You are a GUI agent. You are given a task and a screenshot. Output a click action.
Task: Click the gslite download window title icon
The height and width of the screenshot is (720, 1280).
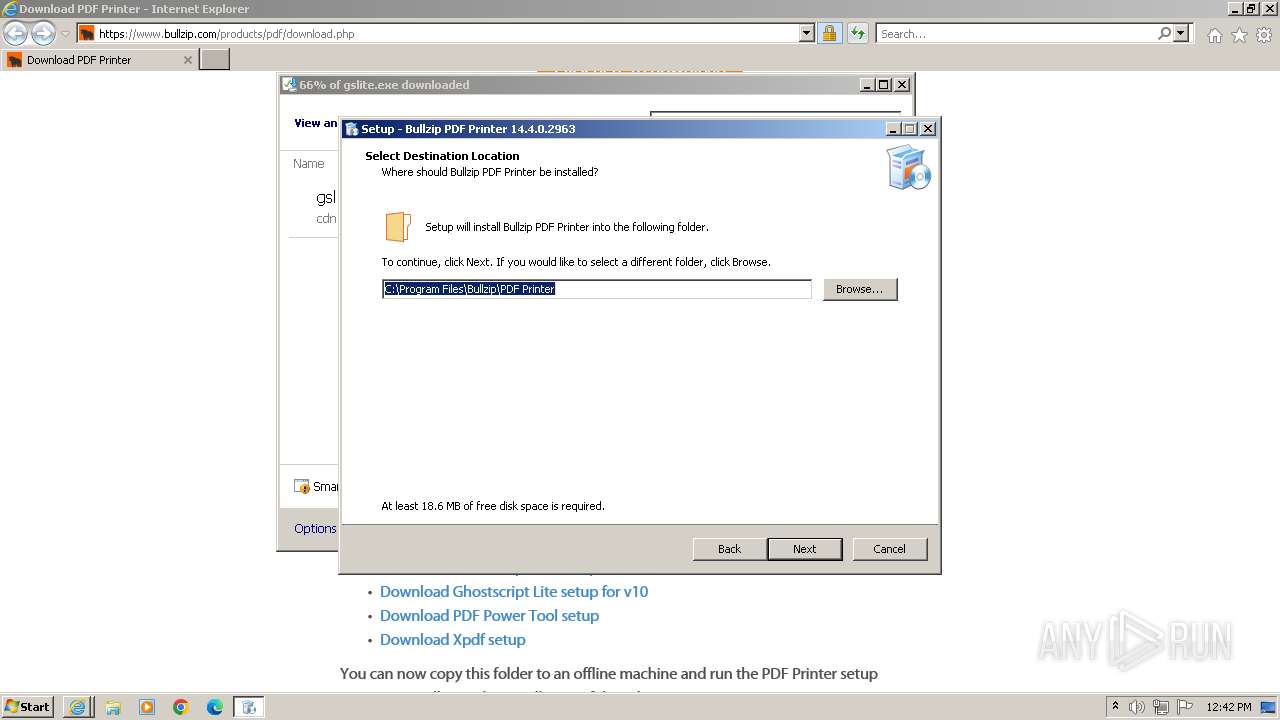pos(289,85)
